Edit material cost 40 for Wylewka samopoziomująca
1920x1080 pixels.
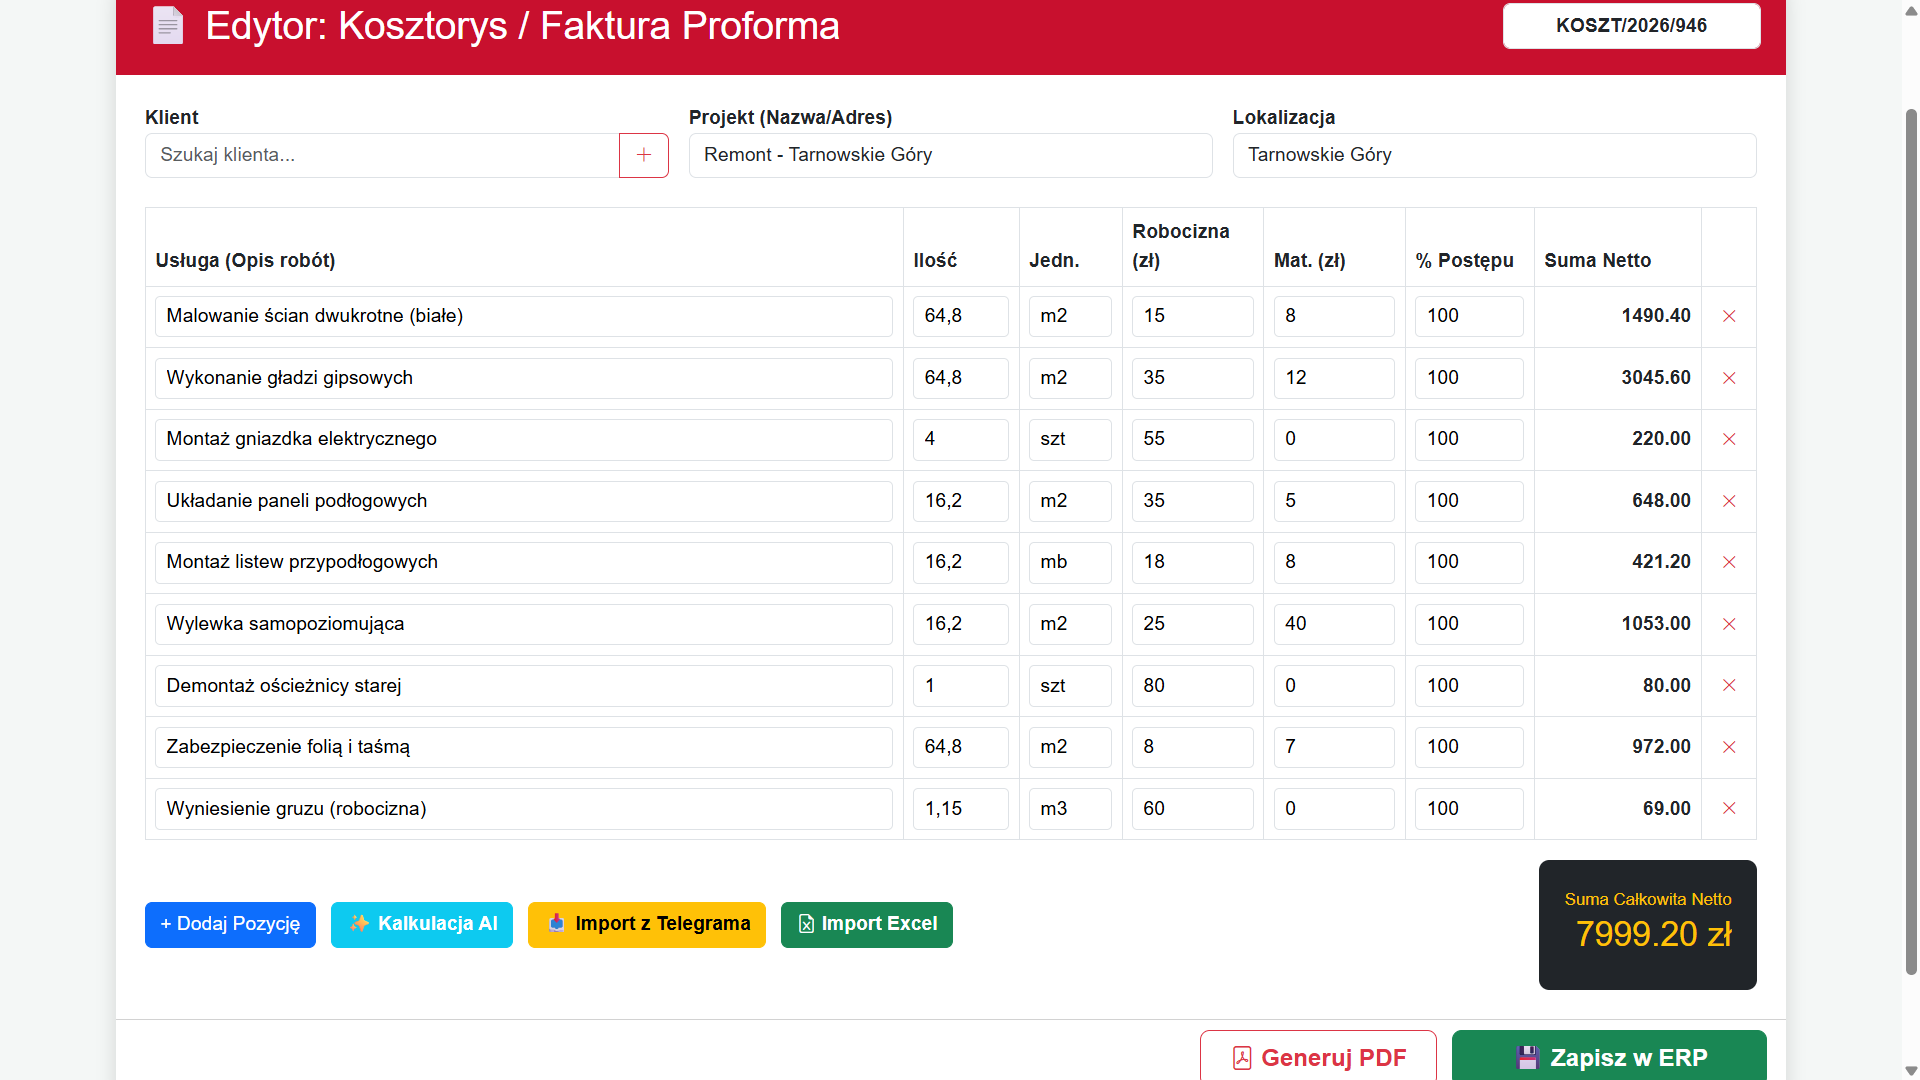coord(1334,624)
